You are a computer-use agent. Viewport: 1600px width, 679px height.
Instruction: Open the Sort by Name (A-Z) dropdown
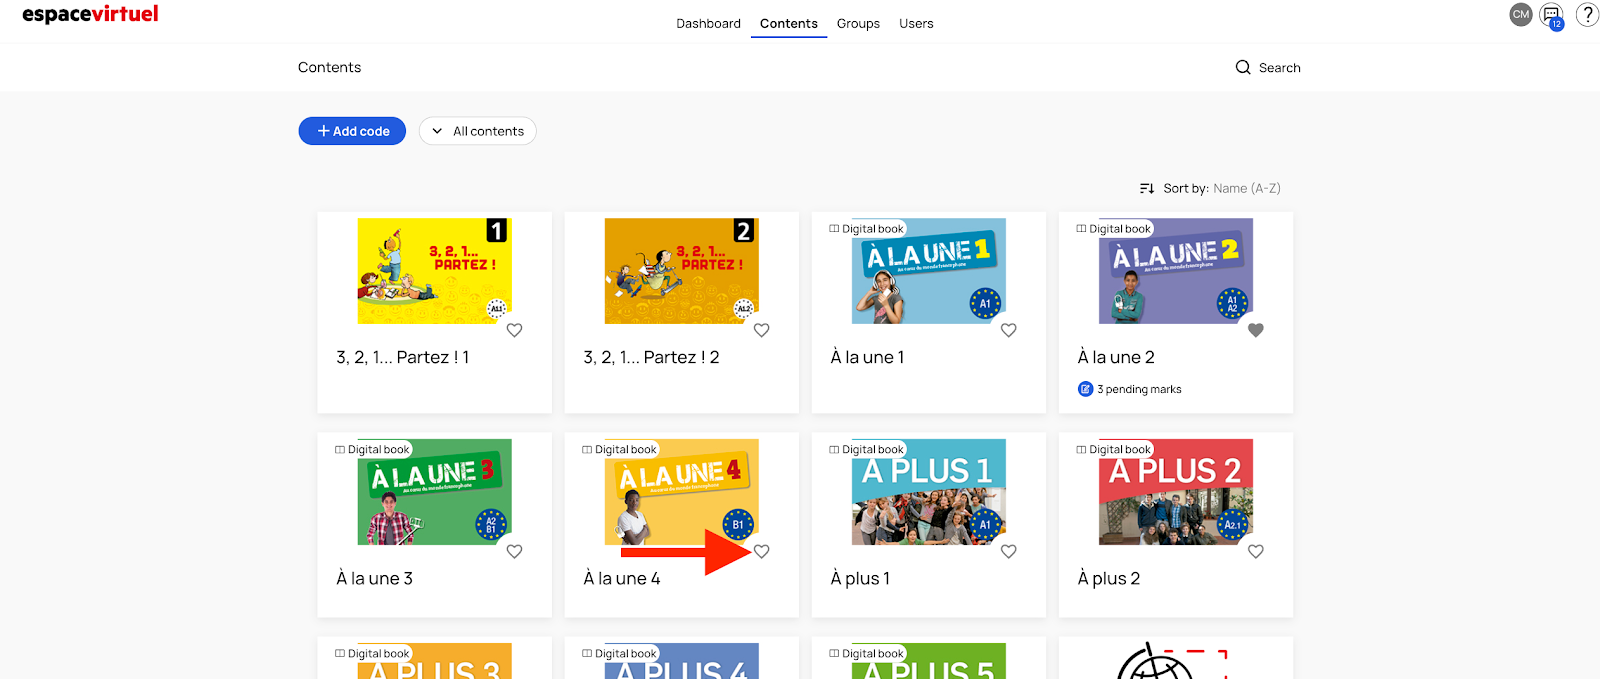click(1246, 188)
